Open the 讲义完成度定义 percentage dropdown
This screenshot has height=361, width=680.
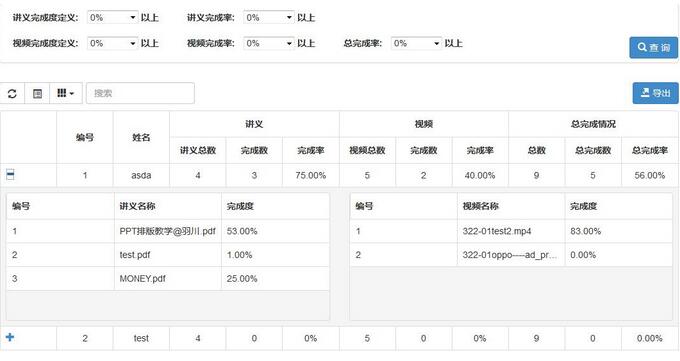point(113,18)
